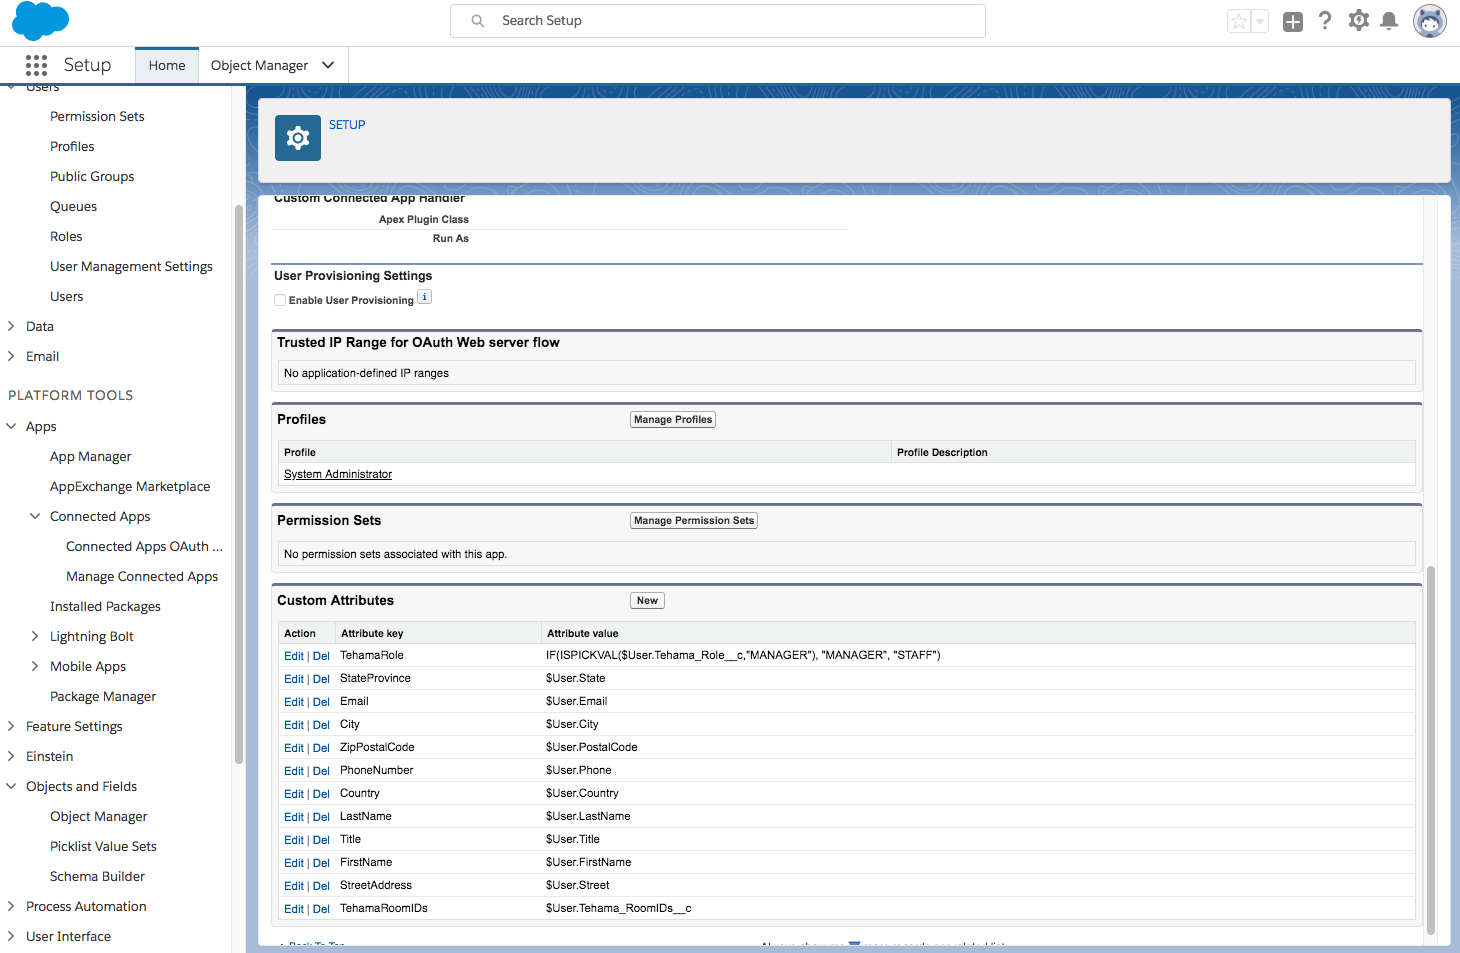Viewport: 1460px width, 953px height.
Task: Open Roles in the sidebar
Action: tap(66, 236)
